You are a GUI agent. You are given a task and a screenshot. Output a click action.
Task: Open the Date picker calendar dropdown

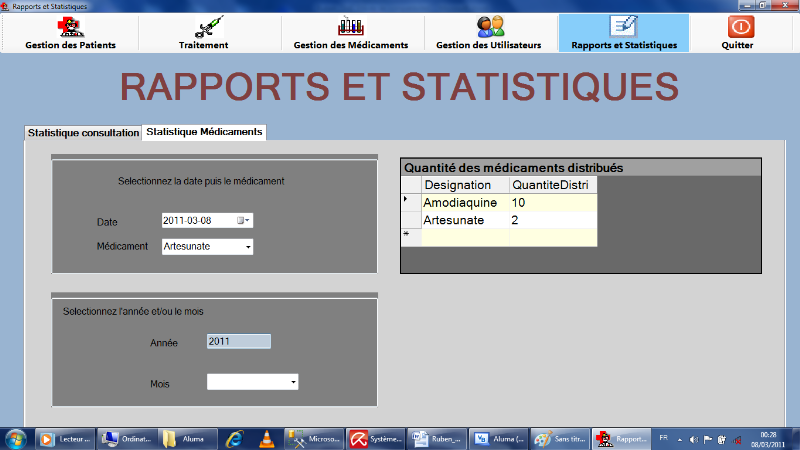point(243,220)
